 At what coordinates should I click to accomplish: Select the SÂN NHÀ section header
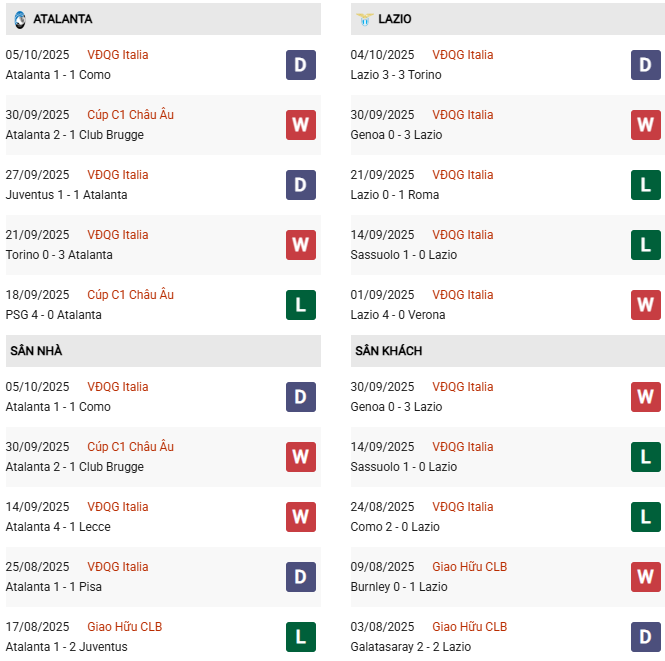(x=37, y=351)
